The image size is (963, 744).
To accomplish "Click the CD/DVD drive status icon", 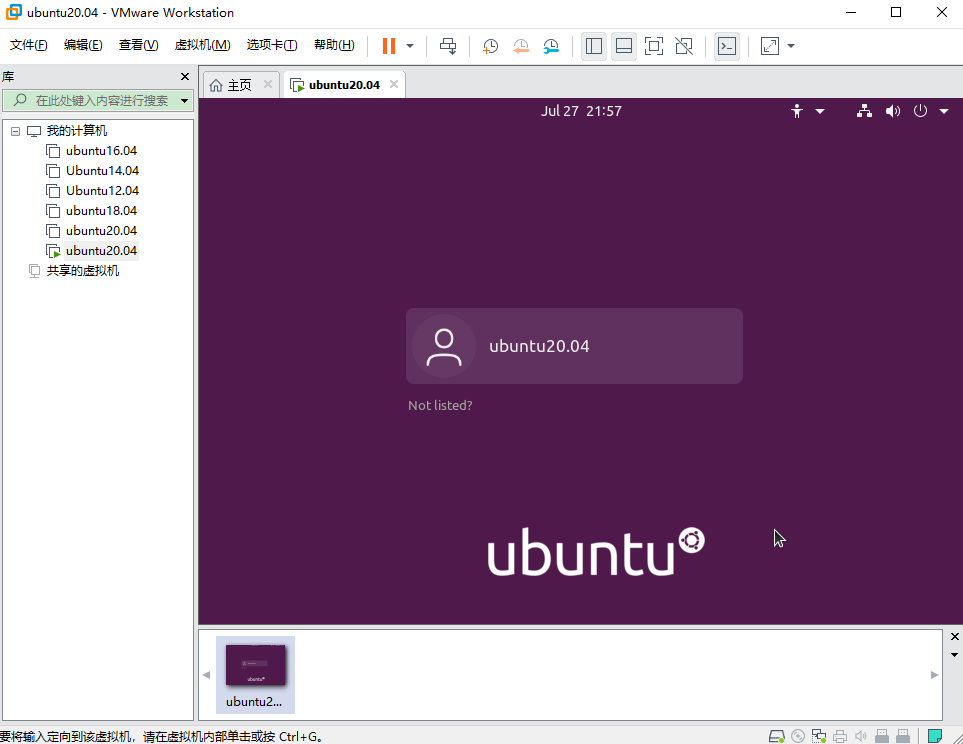I will coord(798,736).
